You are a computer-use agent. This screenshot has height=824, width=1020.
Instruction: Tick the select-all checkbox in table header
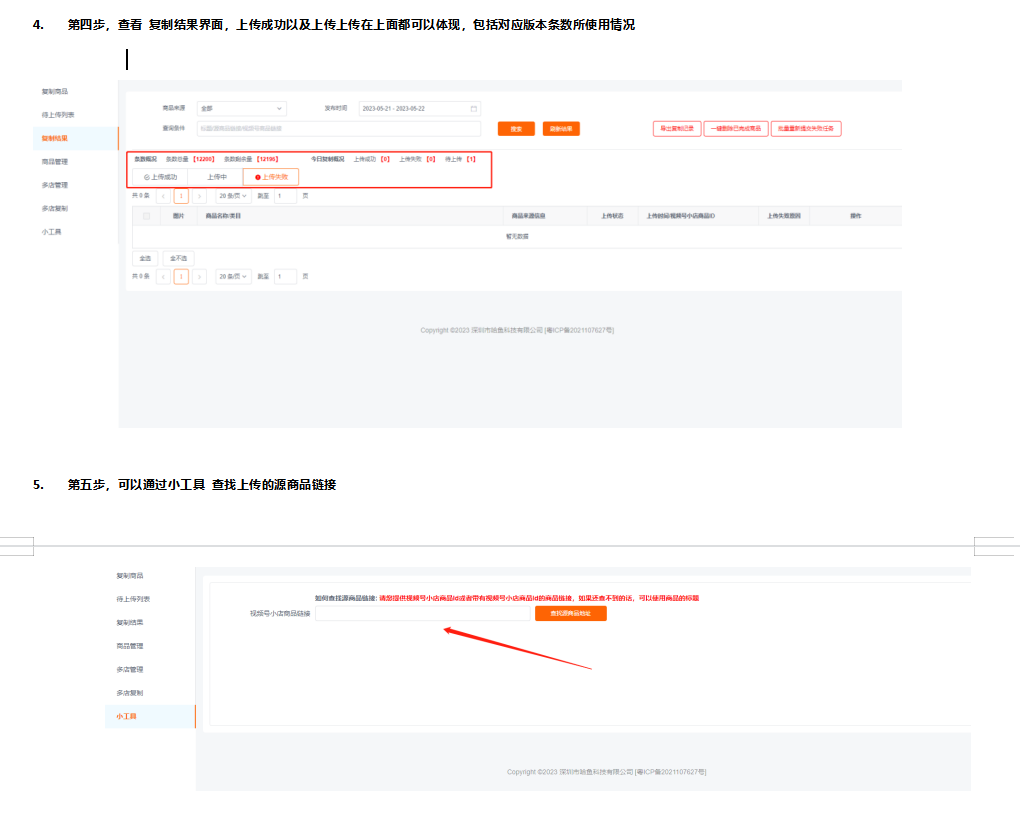147,216
